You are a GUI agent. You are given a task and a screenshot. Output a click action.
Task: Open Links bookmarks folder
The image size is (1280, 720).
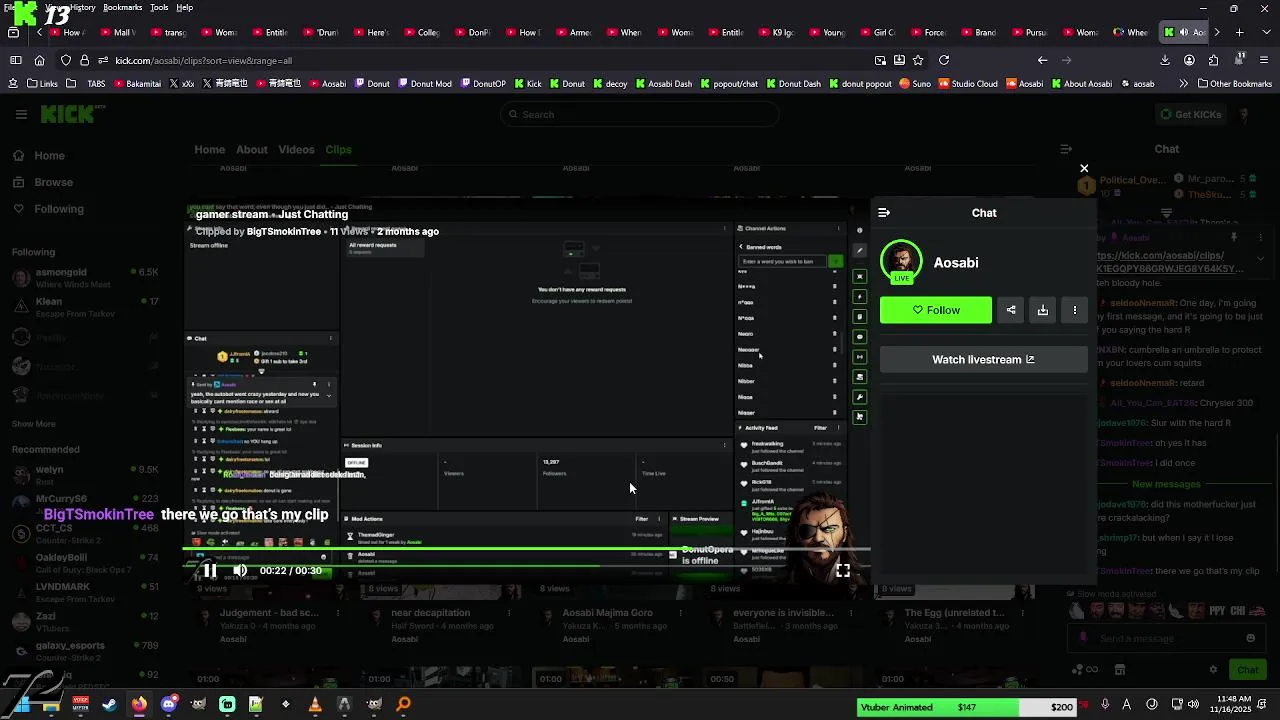pyautogui.click(x=43, y=84)
